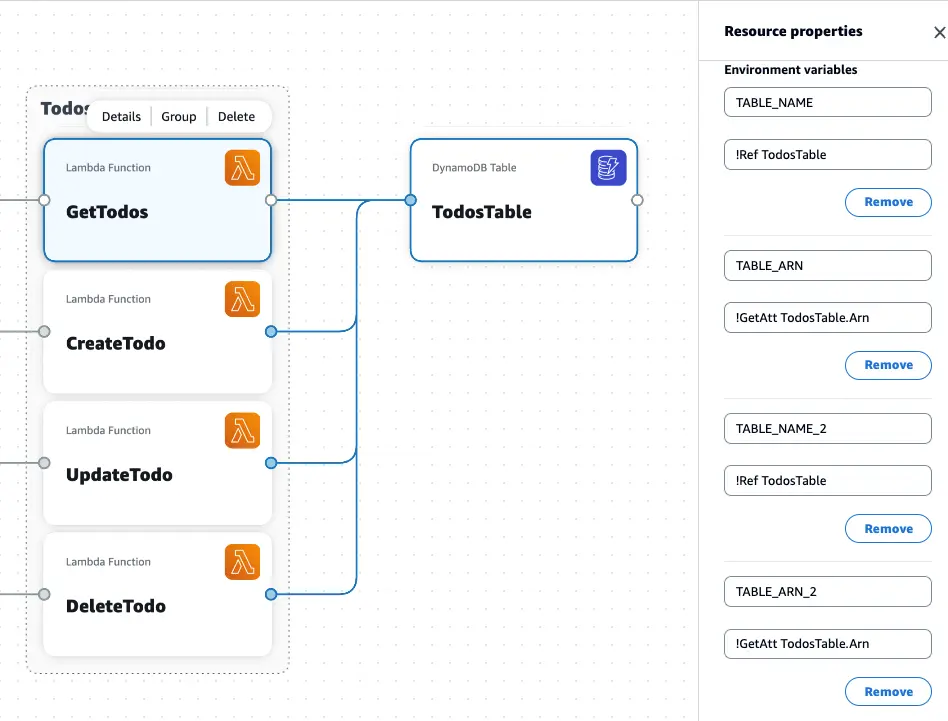Screen dimensions: 948x721
Task: Click the !GetAtt TodosTable.Arn value field
Action: [x=827, y=317]
